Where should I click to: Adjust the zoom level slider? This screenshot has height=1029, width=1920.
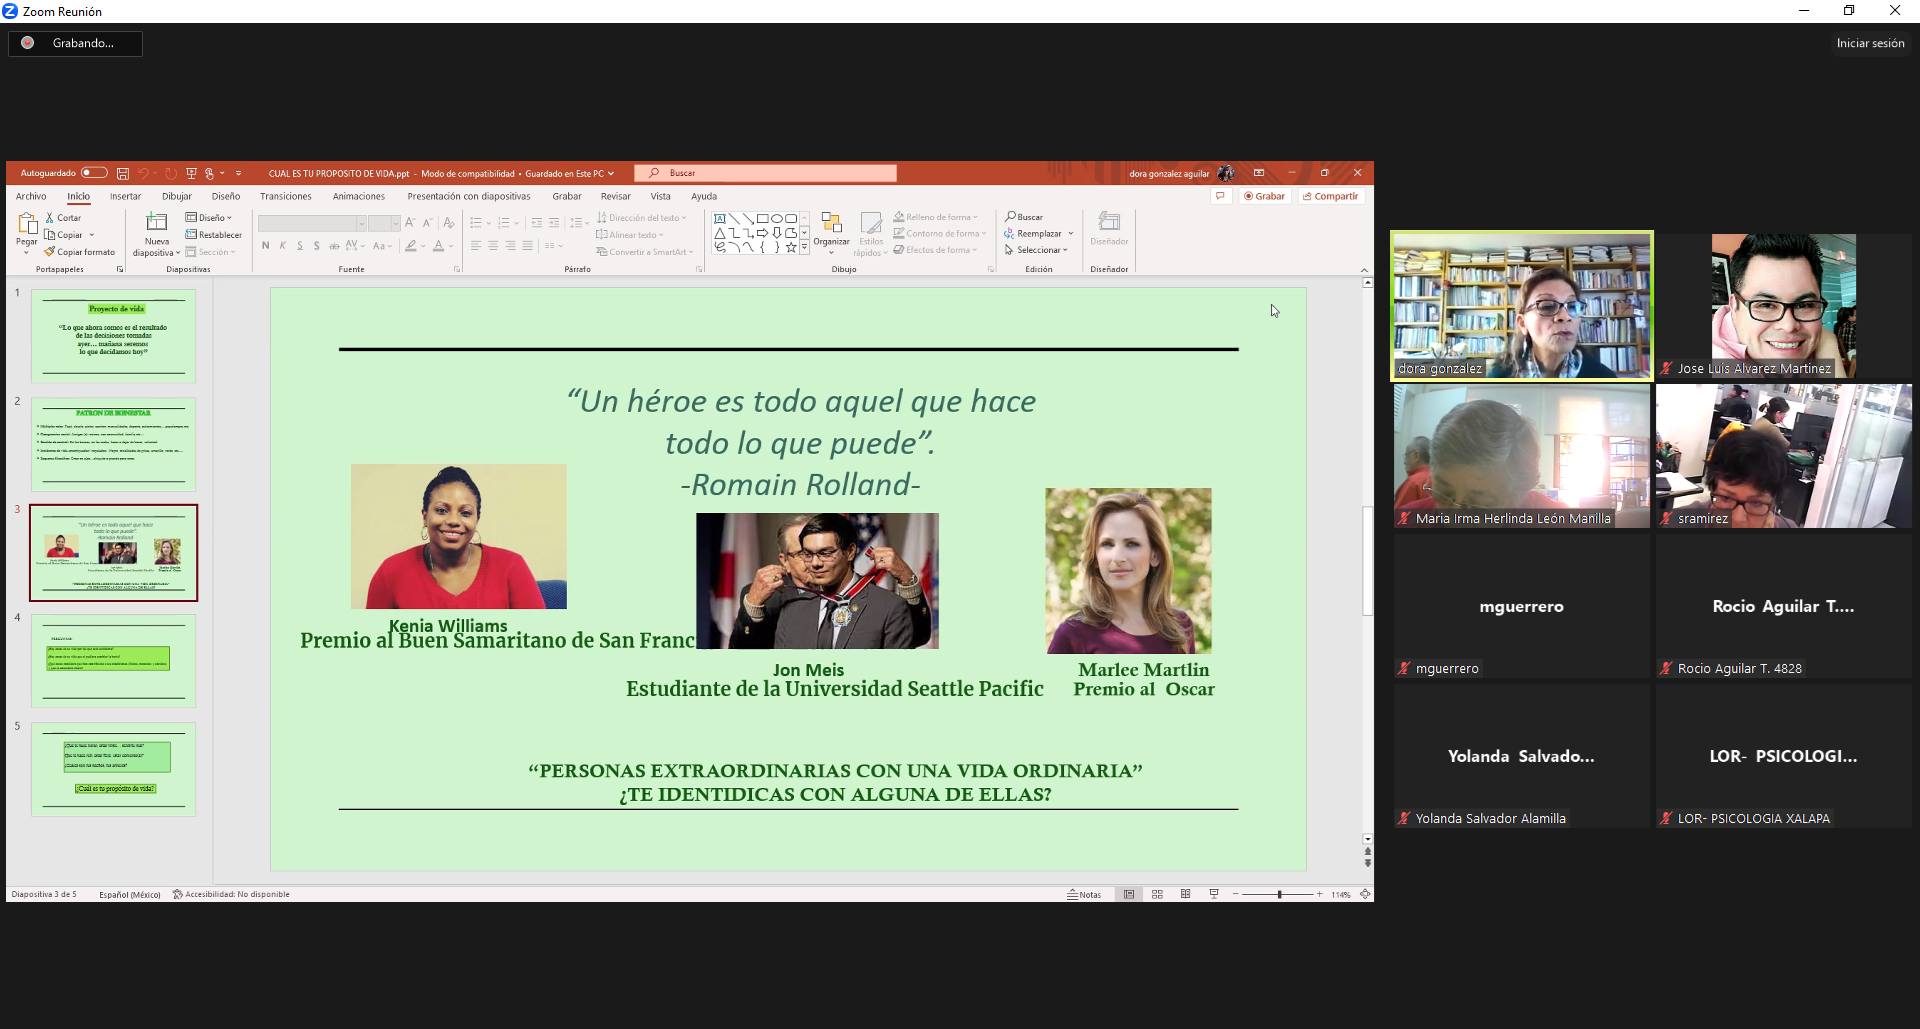[x=1279, y=894]
